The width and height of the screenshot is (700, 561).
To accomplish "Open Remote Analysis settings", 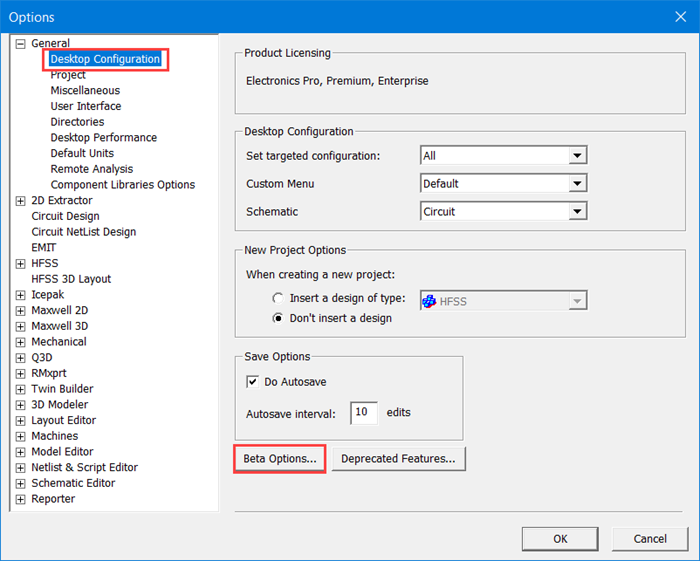I will point(92,169).
